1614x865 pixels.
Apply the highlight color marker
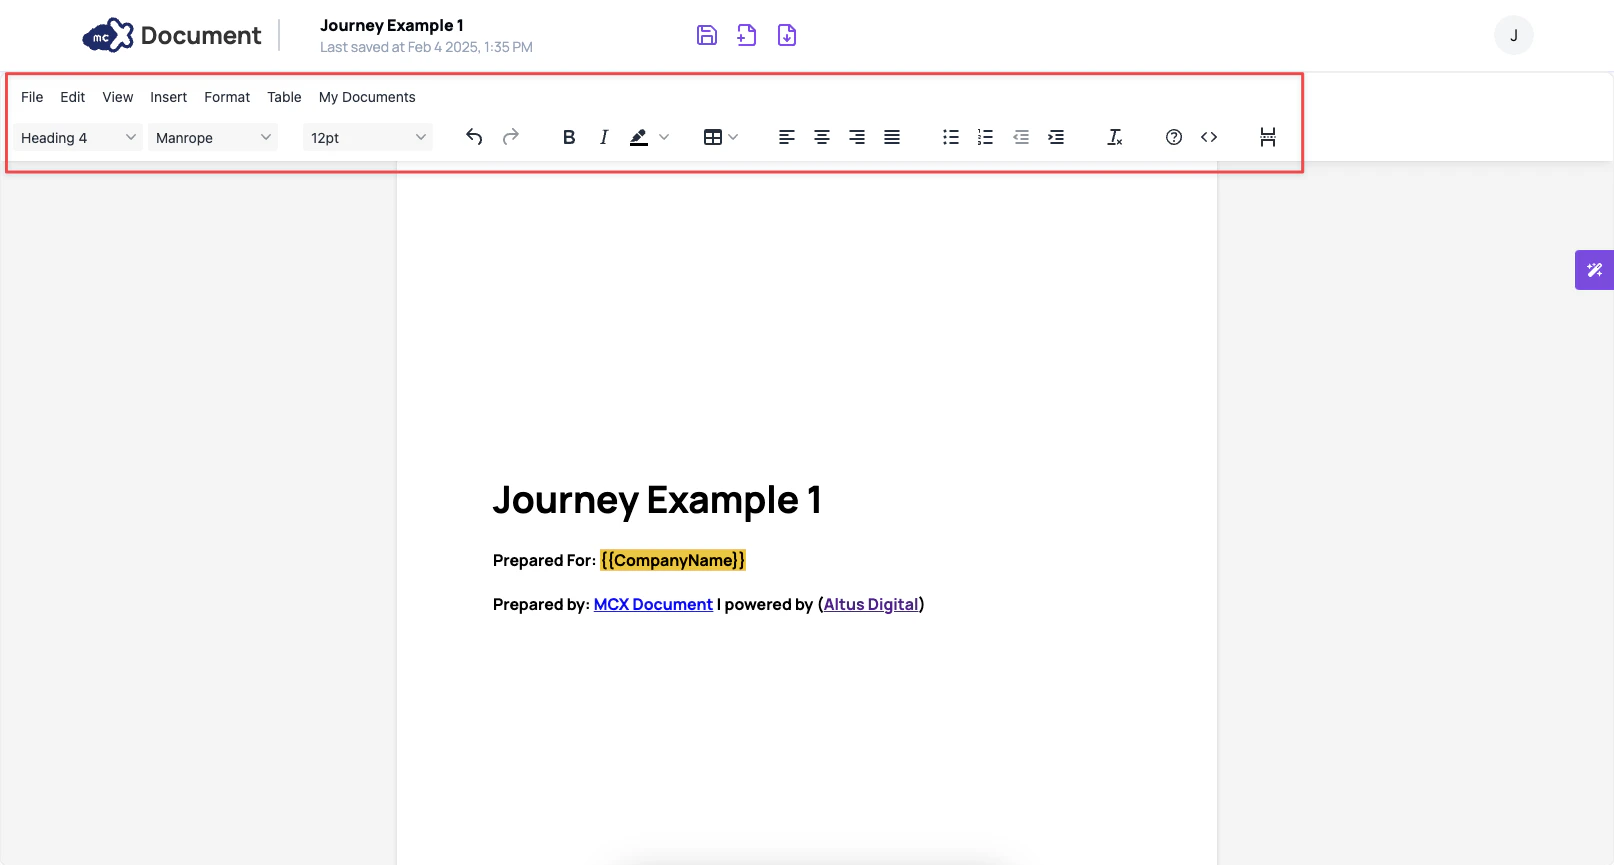click(x=639, y=137)
